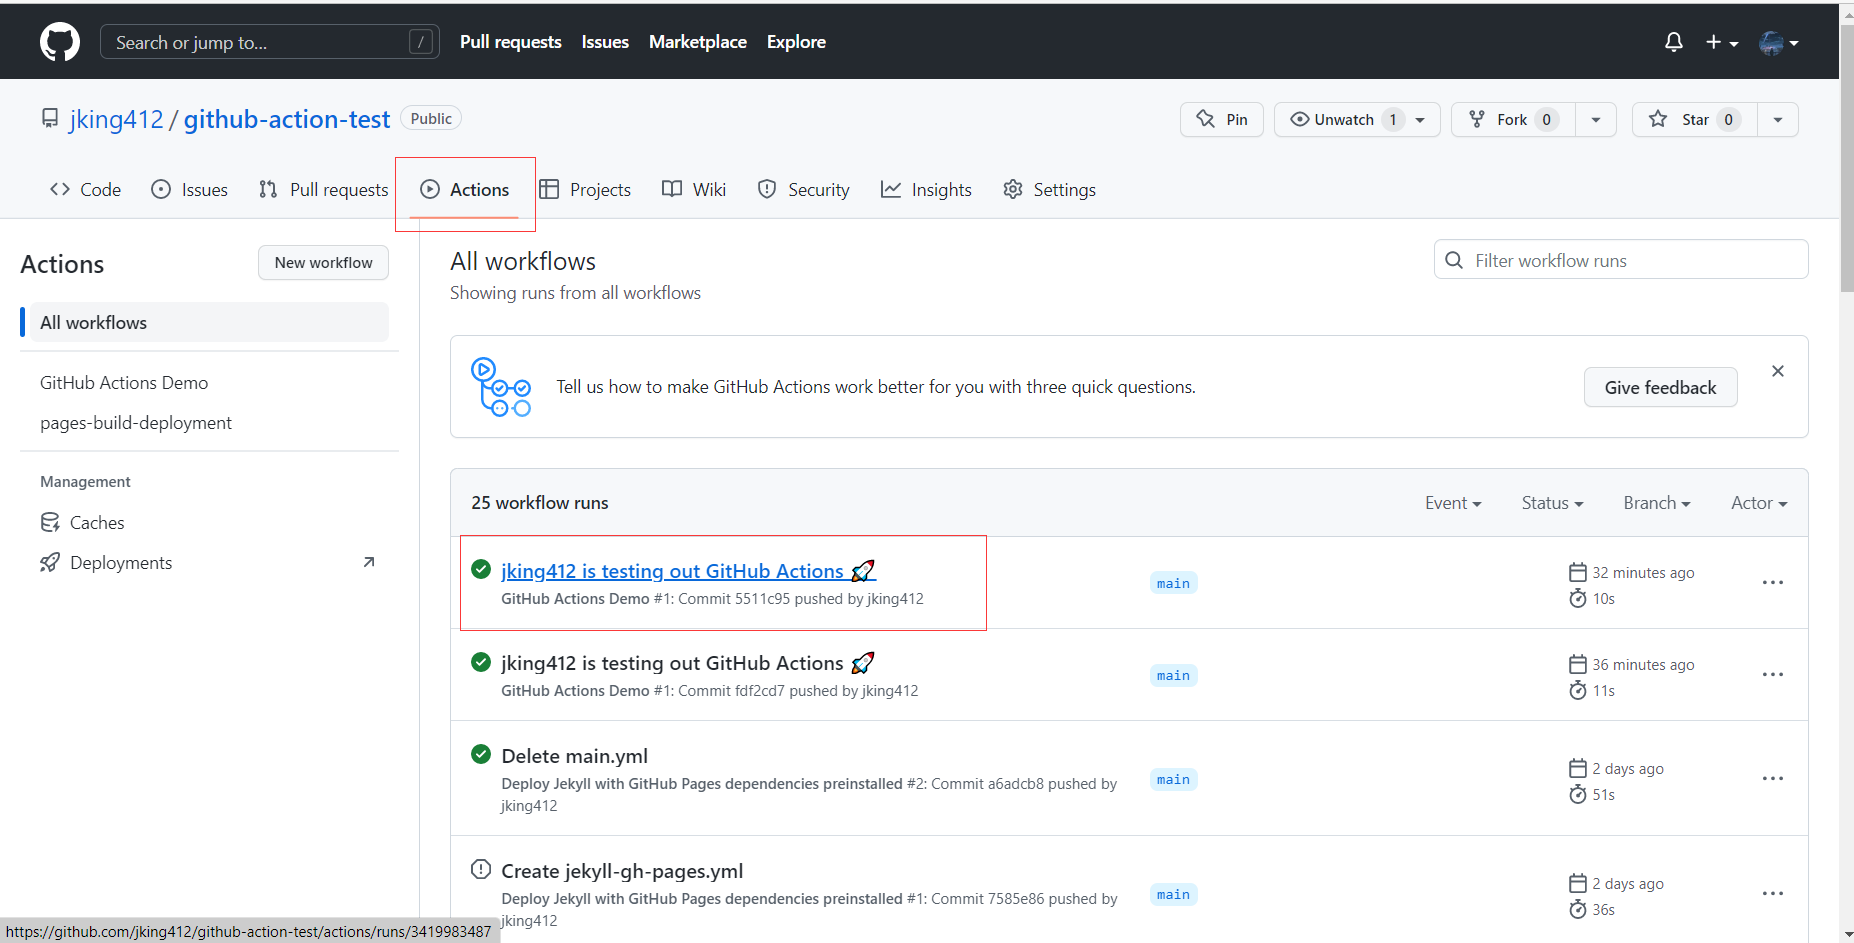Viewport: 1854px width, 943px height.
Task: Expand the fork options dropdown arrow
Action: point(1596,119)
